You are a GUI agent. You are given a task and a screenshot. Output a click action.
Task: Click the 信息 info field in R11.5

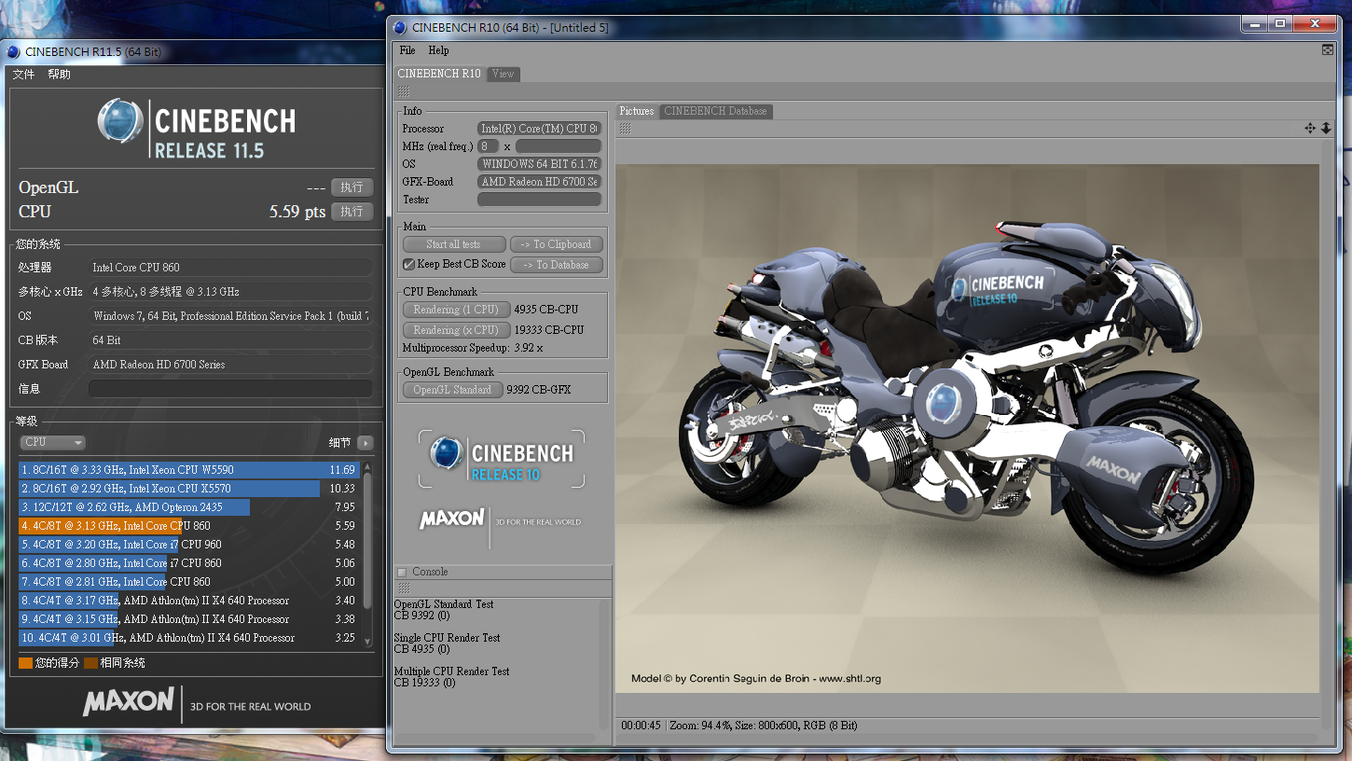[230, 389]
